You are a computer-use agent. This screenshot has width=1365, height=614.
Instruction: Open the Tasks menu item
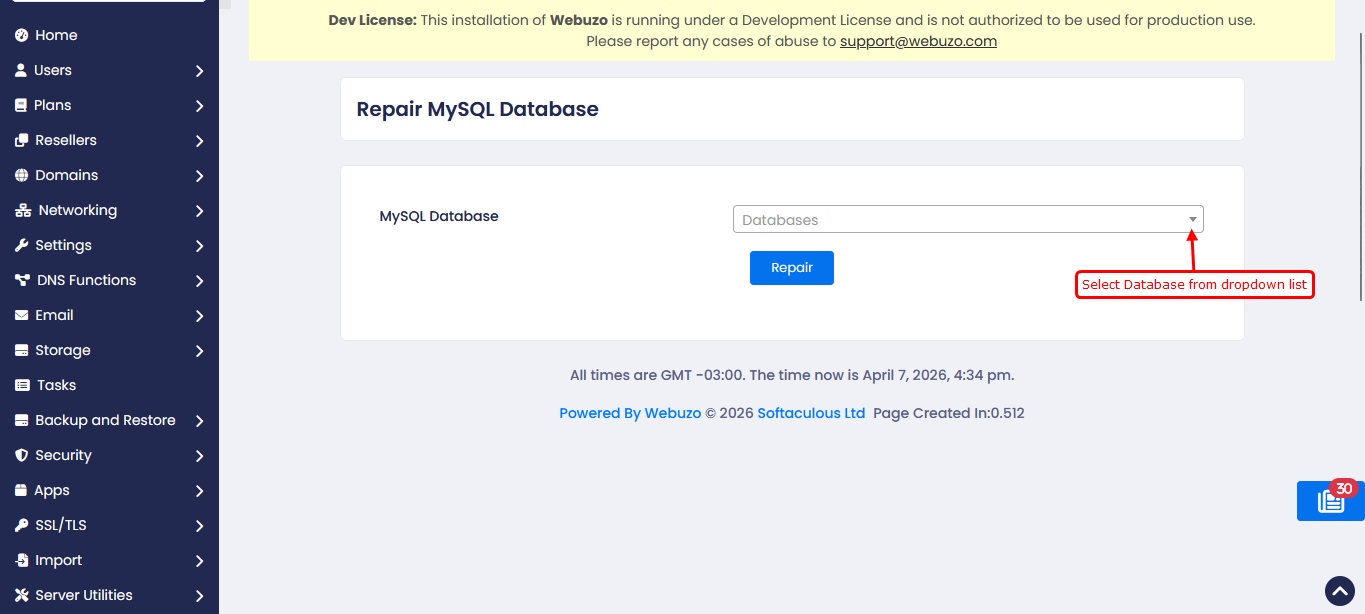point(56,385)
